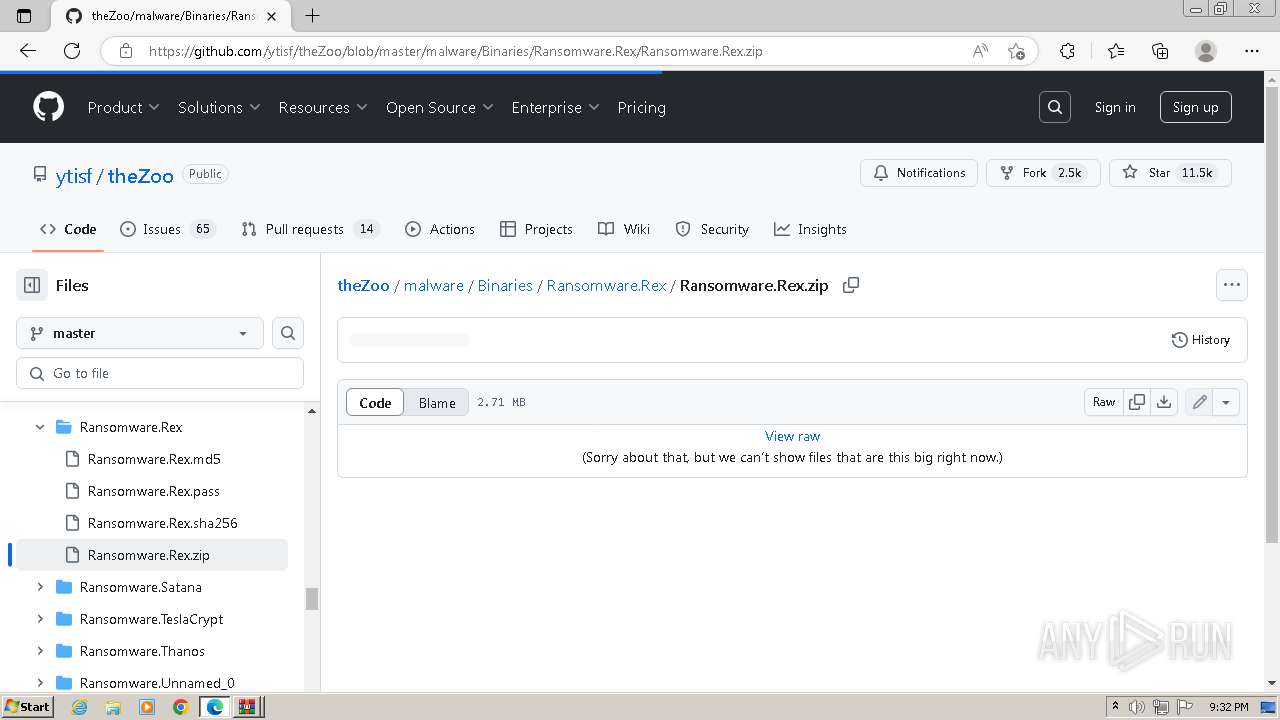Open the browser settings ellipsis menu
The image size is (1280, 720).
tap(1252, 51)
